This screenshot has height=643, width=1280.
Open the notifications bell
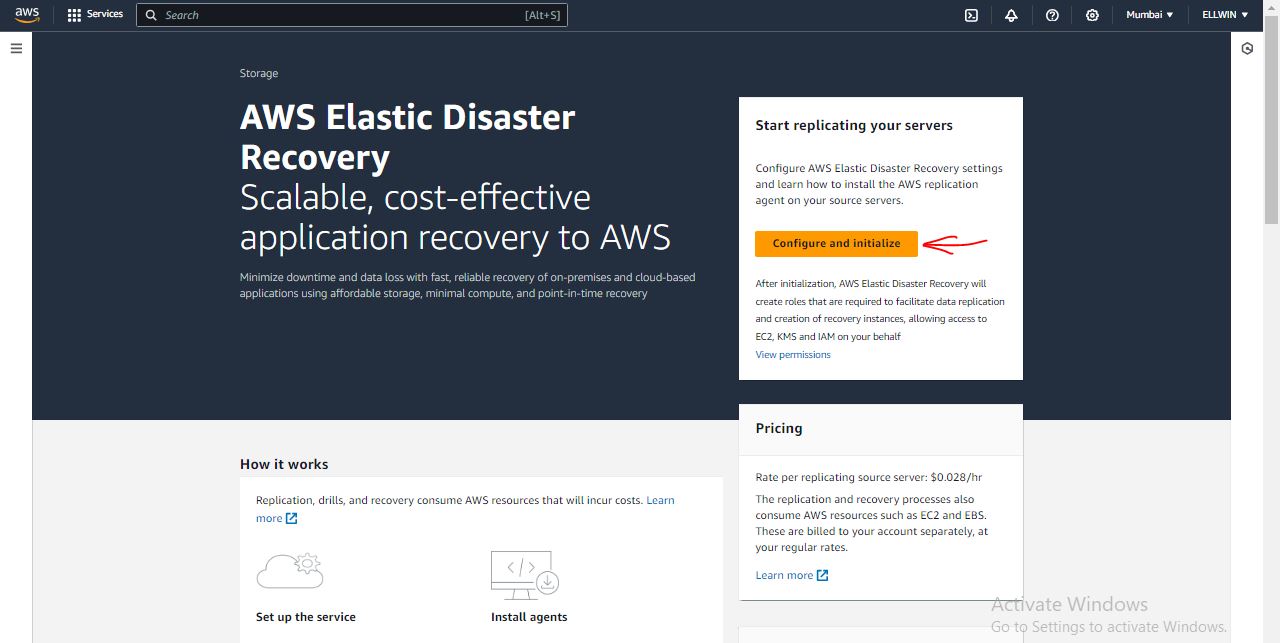[1011, 15]
